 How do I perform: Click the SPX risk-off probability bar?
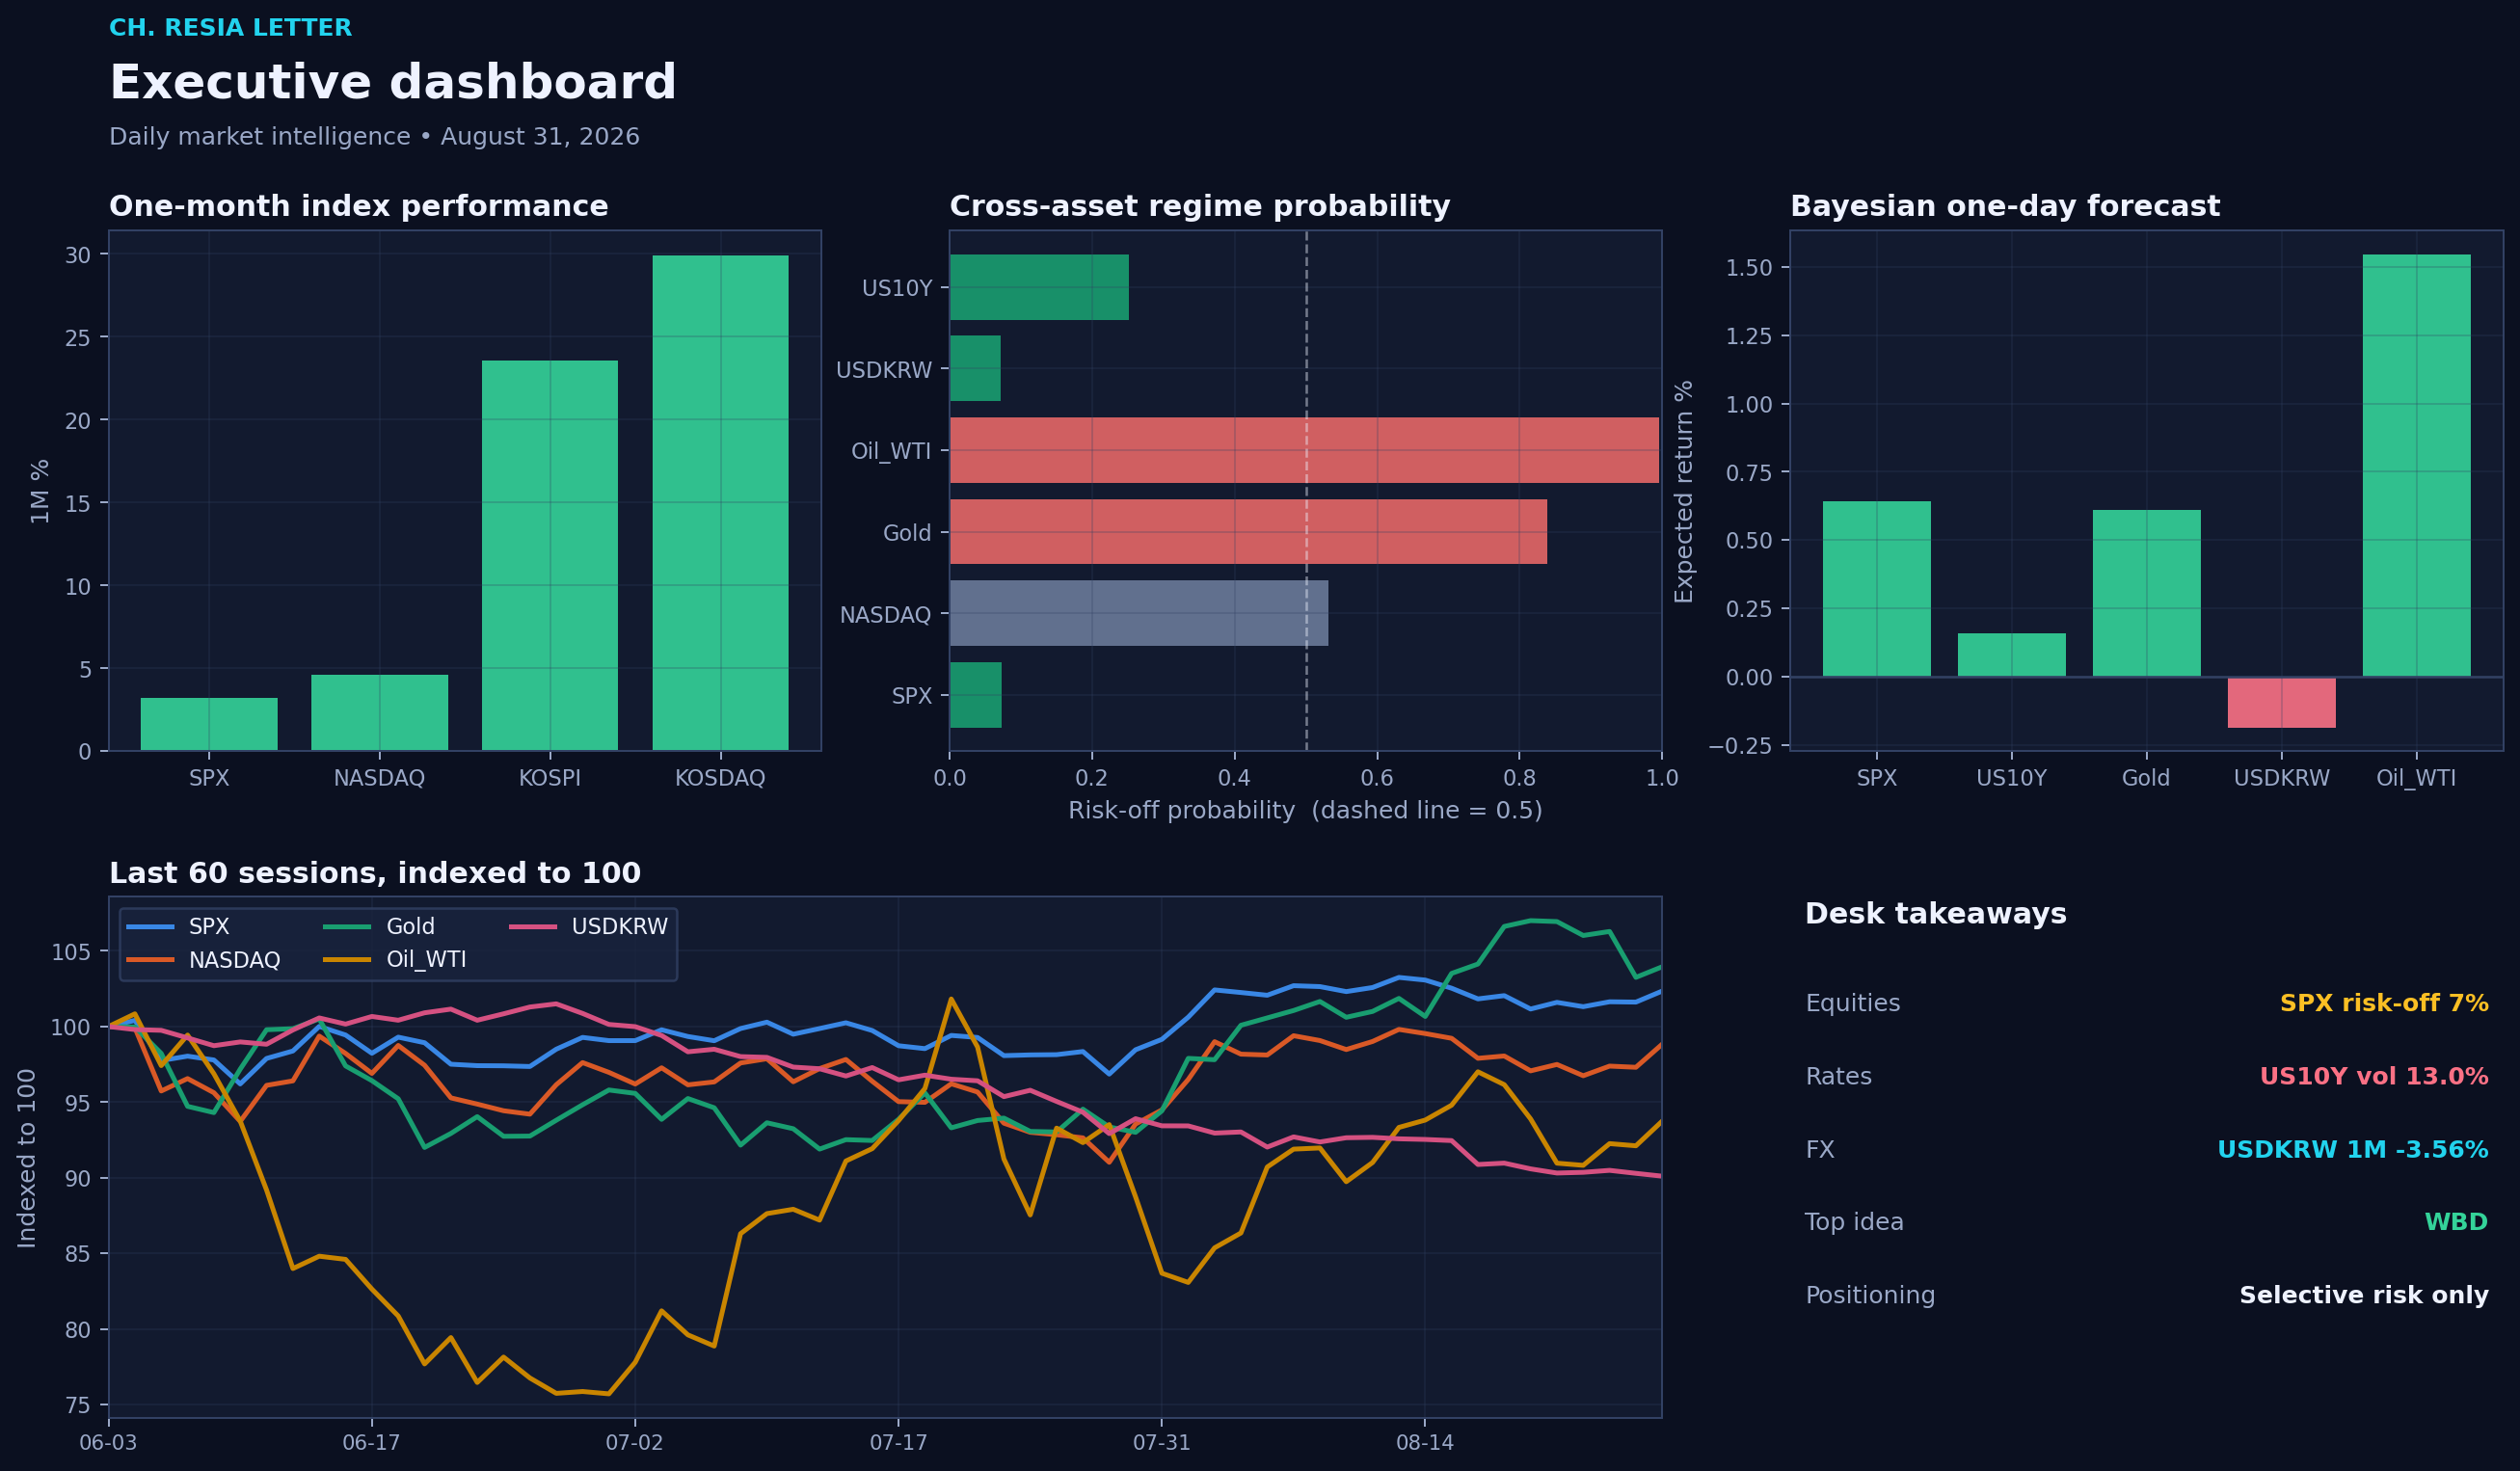tap(975, 695)
